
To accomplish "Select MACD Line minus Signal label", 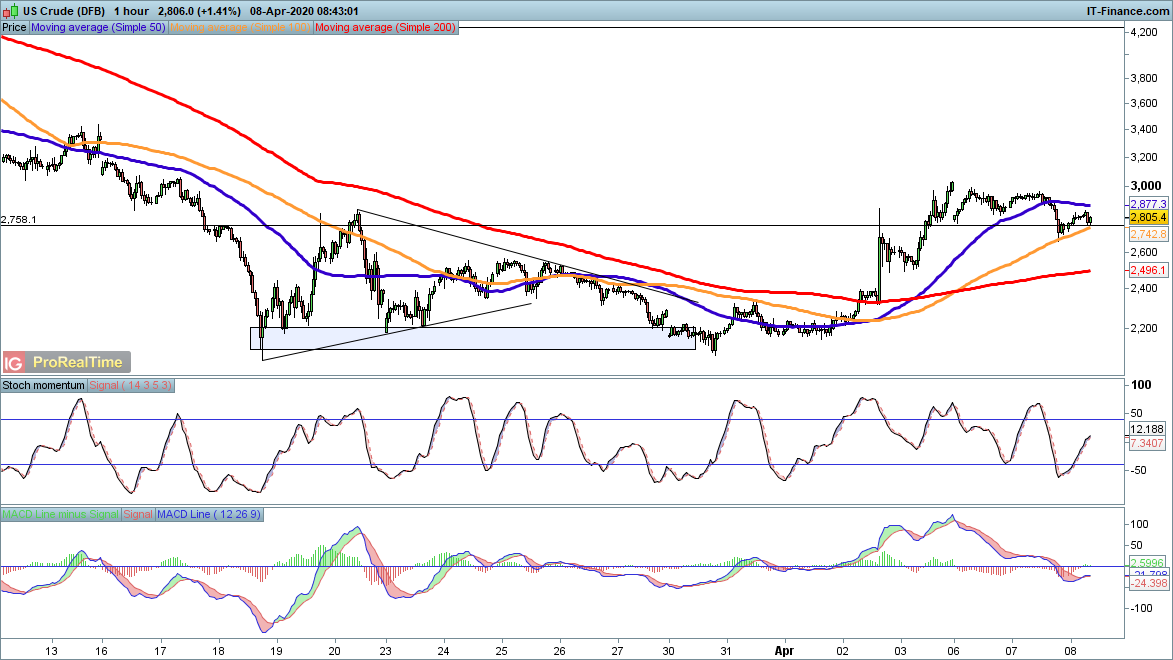I will [x=60, y=514].
